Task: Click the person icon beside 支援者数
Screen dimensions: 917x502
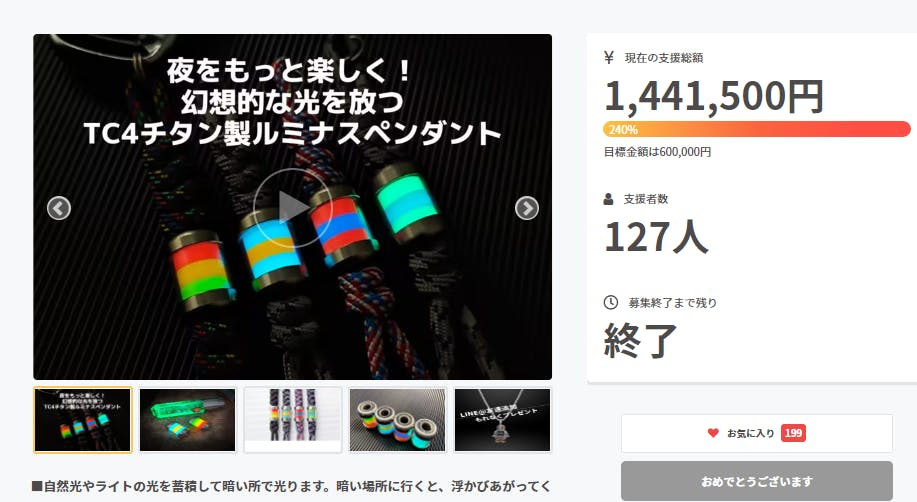Action: coord(608,199)
